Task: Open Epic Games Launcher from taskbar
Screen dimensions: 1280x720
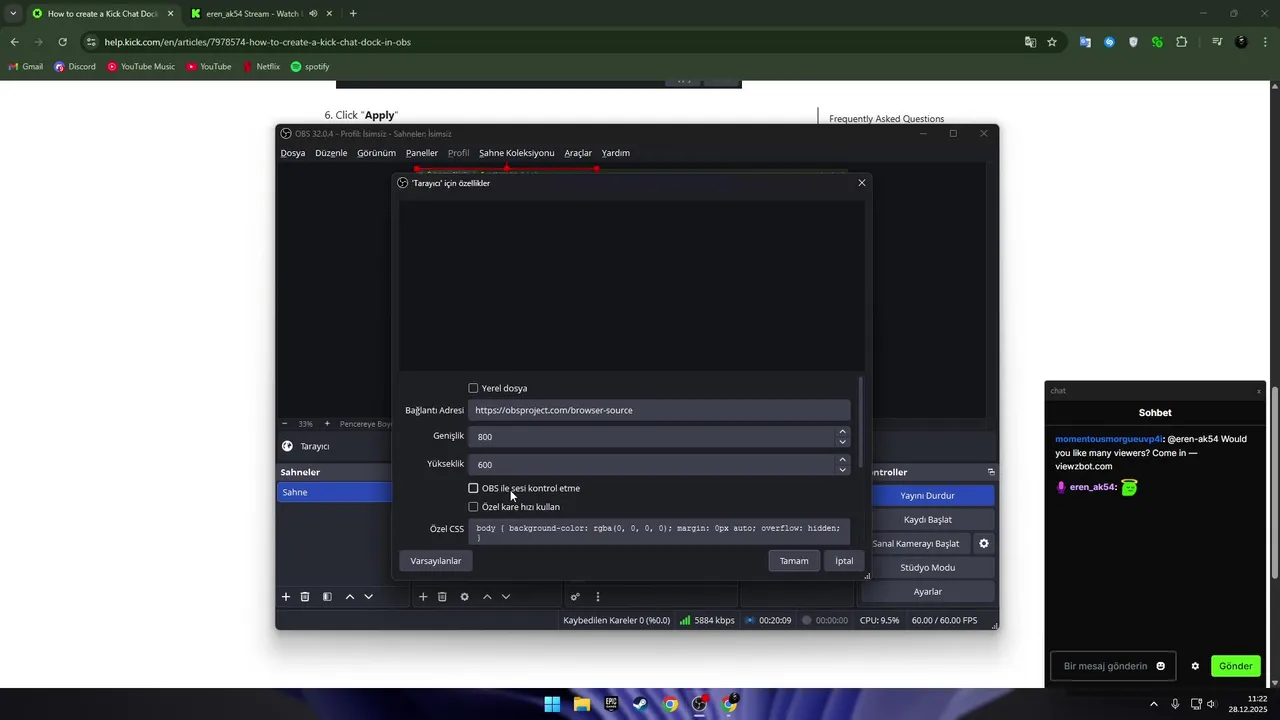Action: coord(611,704)
